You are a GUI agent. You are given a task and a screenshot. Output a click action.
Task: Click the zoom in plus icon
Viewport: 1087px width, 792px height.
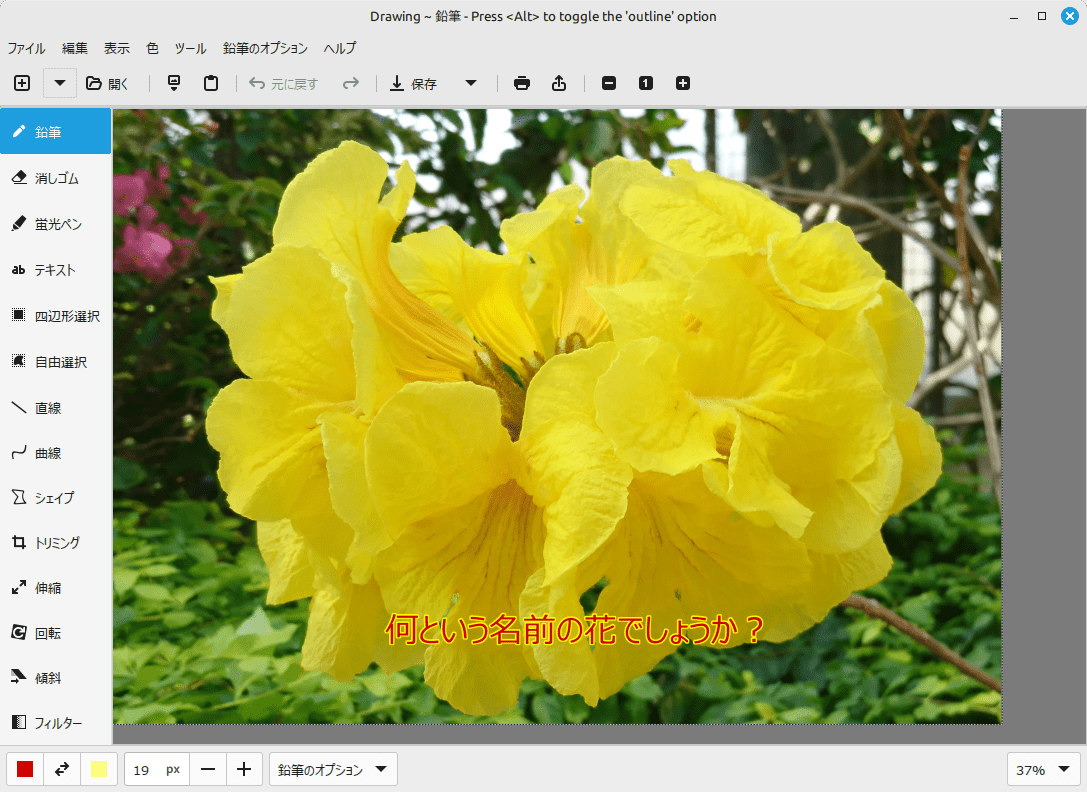tap(683, 83)
